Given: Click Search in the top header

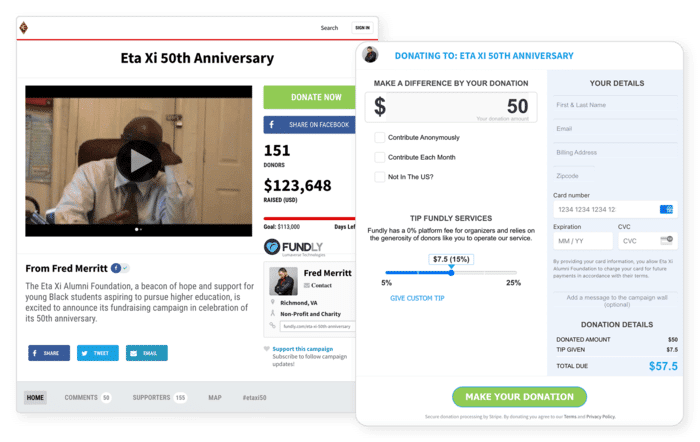Looking at the screenshot, I should pyautogui.click(x=329, y=28).
